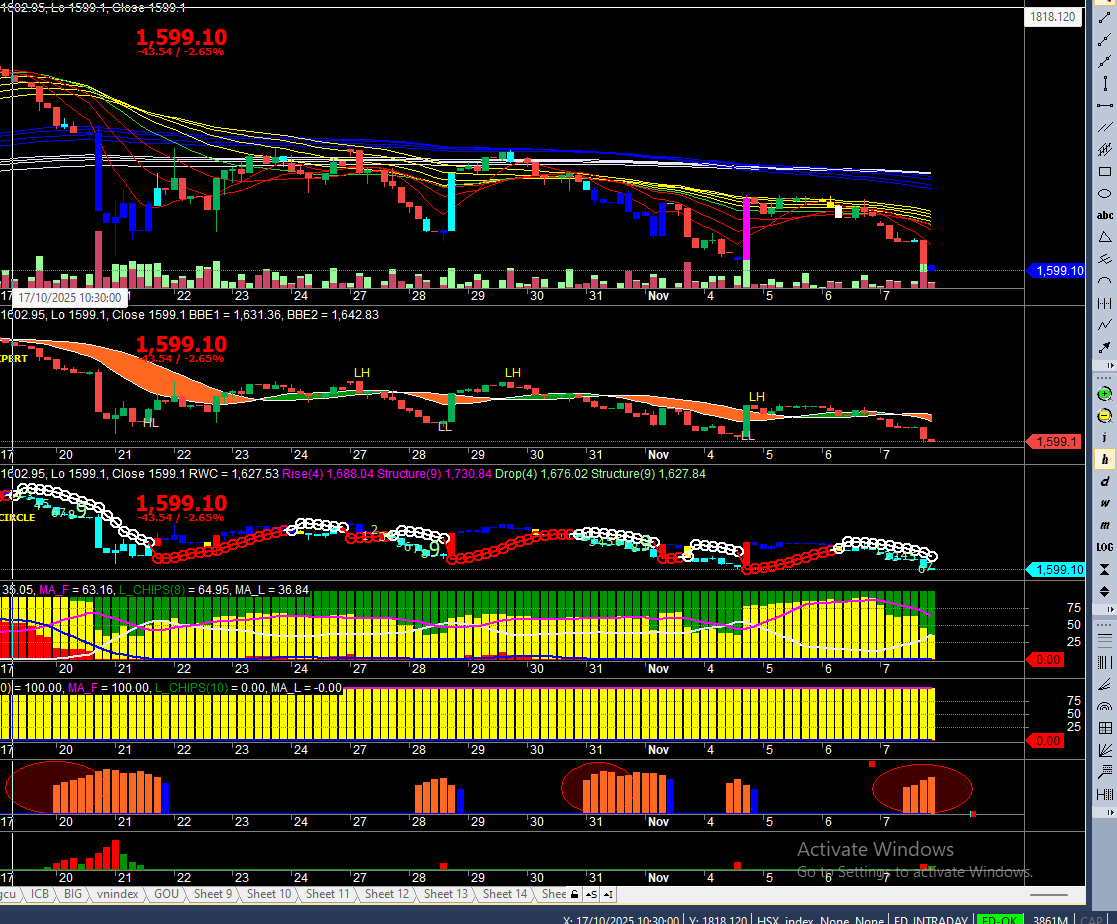1117x924 pixels.
Task: Select the Triangle drawing tool
Action: point(1105,237)
